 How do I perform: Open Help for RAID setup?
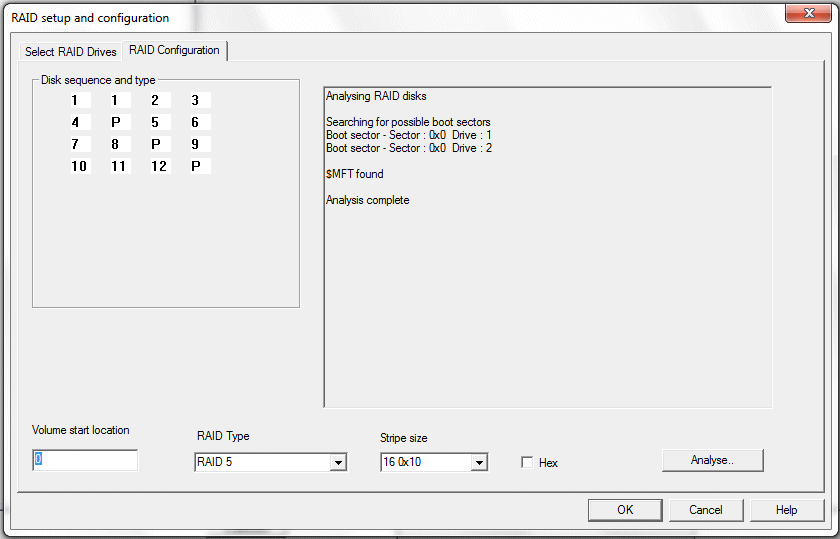pyautogui.click(x=787, y=510)
